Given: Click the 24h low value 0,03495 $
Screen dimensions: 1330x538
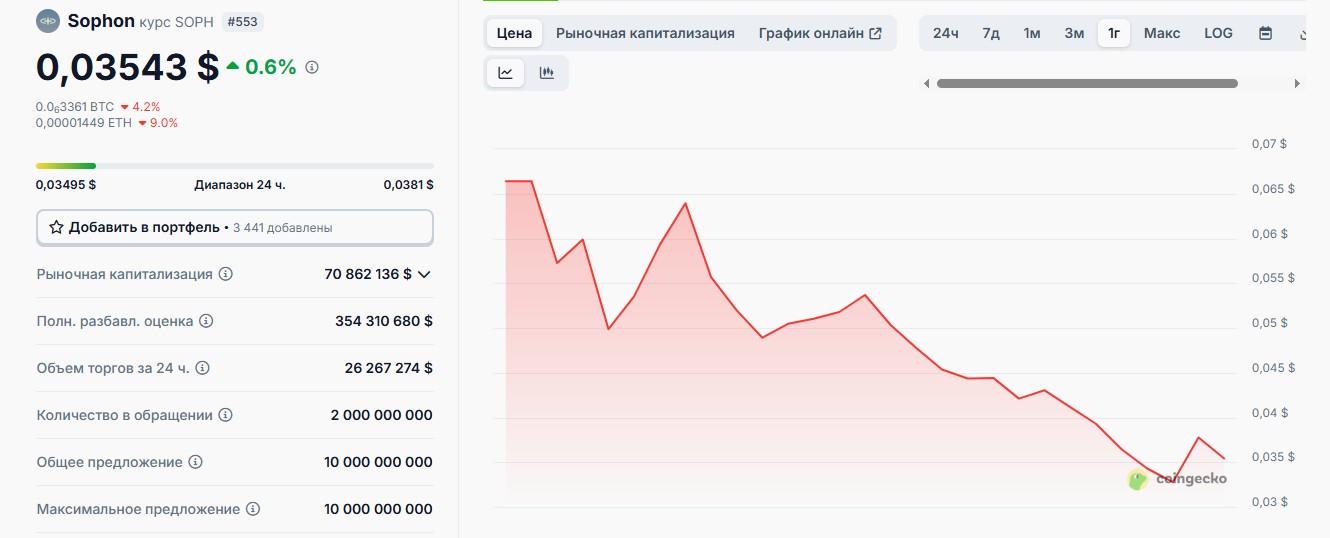Looking at the screenshot, I should [66, 184].
